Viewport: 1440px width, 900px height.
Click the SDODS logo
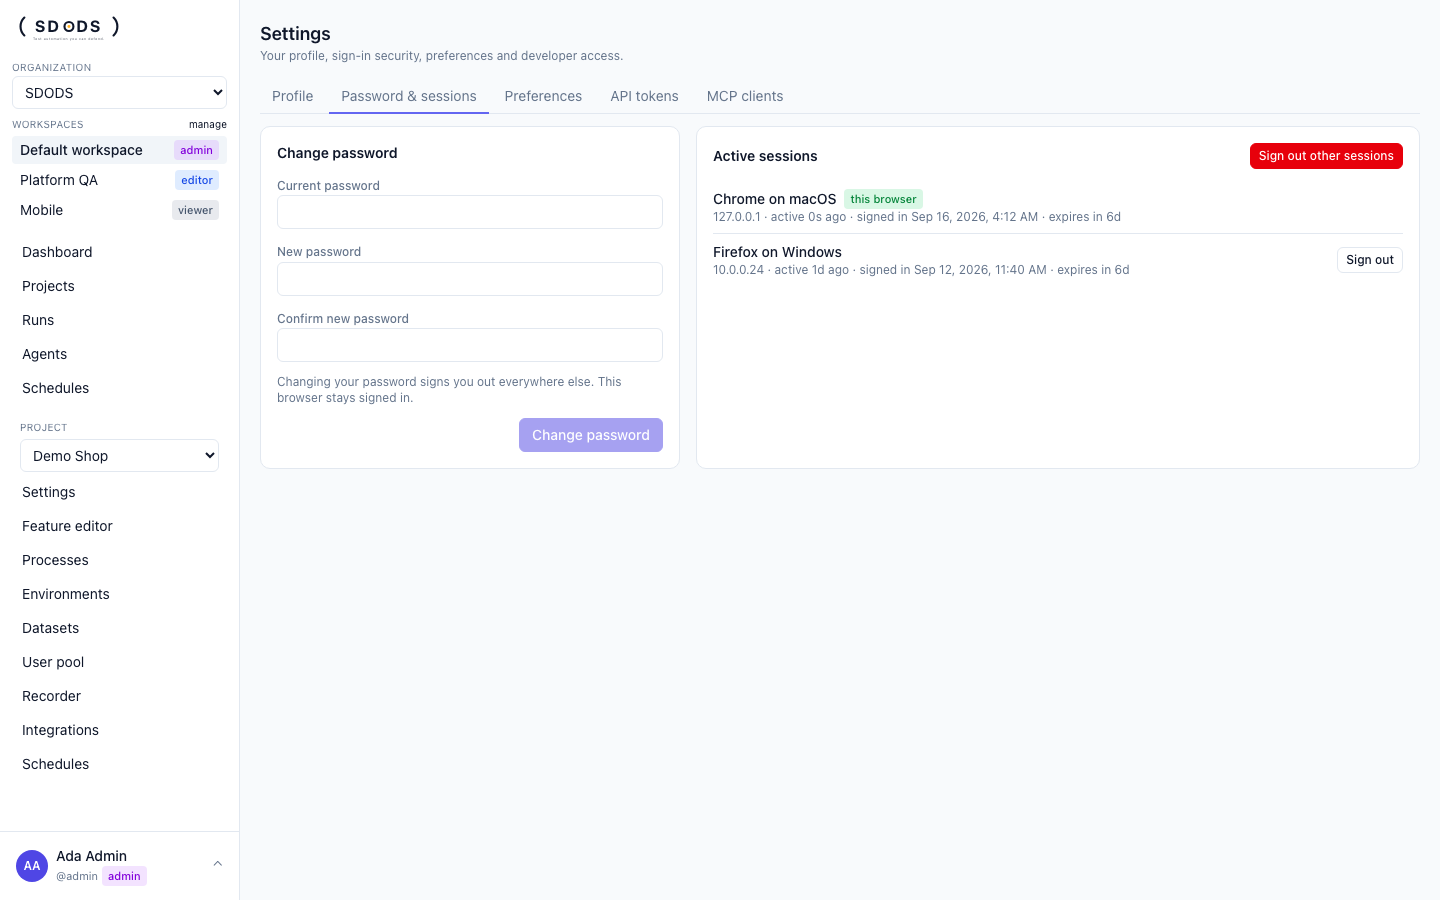(69, 27)
